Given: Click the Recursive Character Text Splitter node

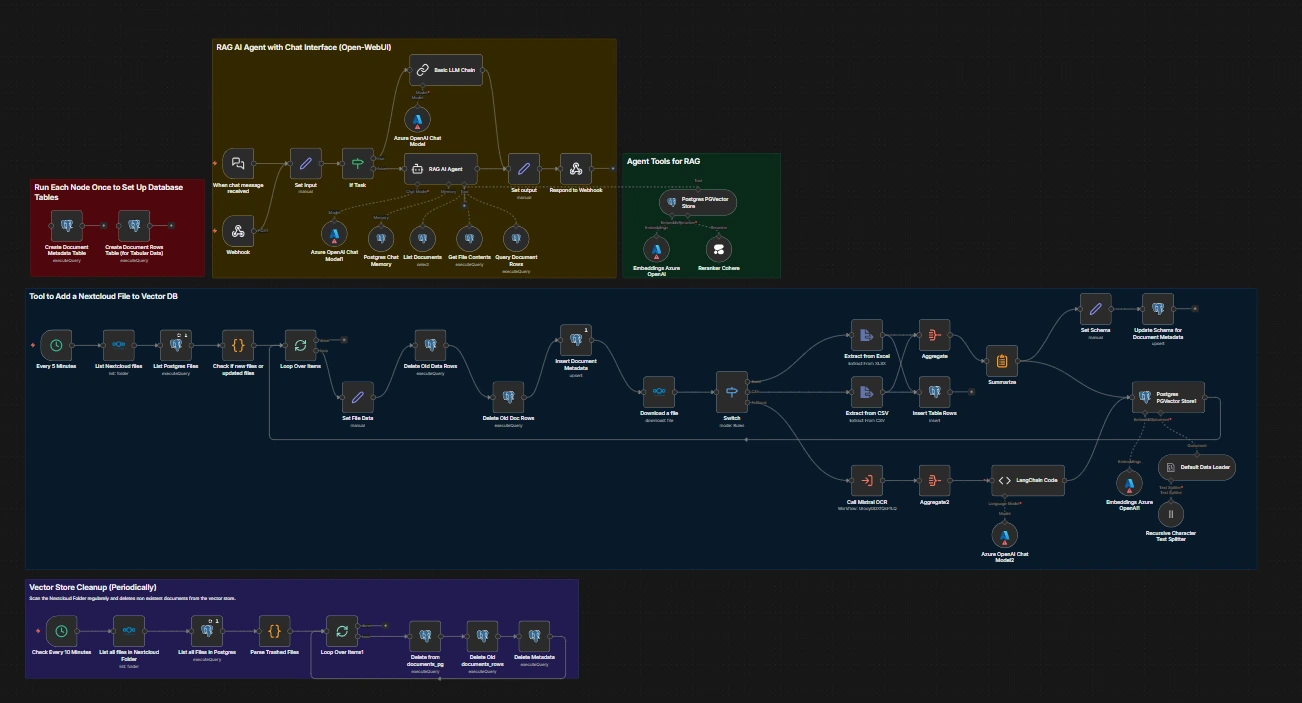Looking at the screenshot, I should (1171, 514).
